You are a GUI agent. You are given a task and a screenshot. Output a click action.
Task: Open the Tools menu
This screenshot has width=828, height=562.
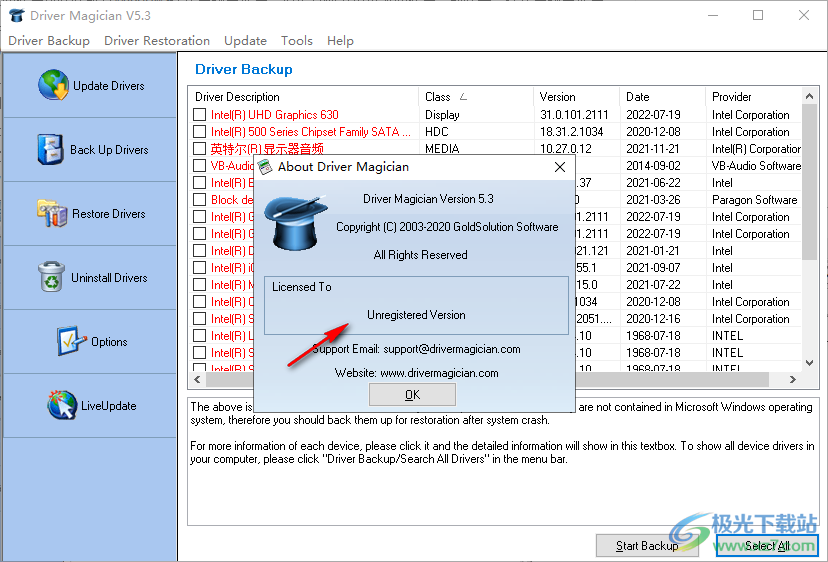tap(297, 41)
